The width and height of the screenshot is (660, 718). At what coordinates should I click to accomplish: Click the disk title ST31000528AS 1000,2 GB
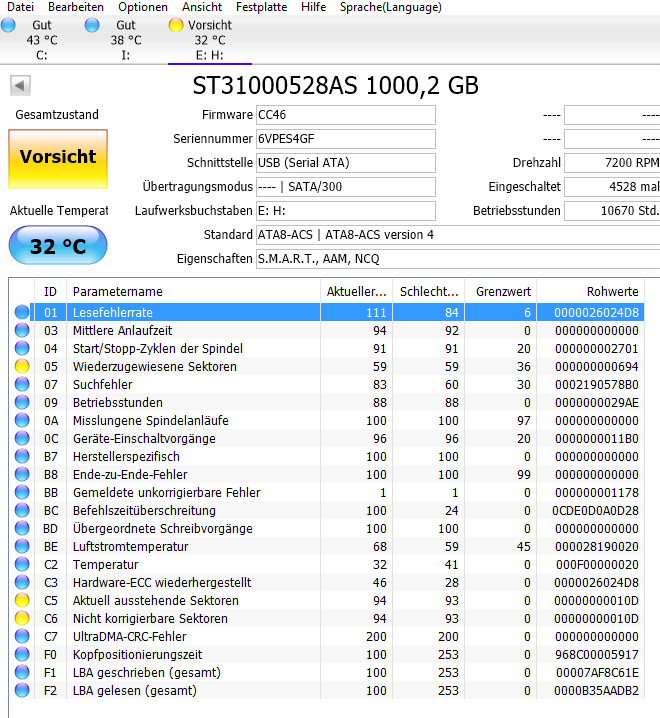click(x=335, y=86)
